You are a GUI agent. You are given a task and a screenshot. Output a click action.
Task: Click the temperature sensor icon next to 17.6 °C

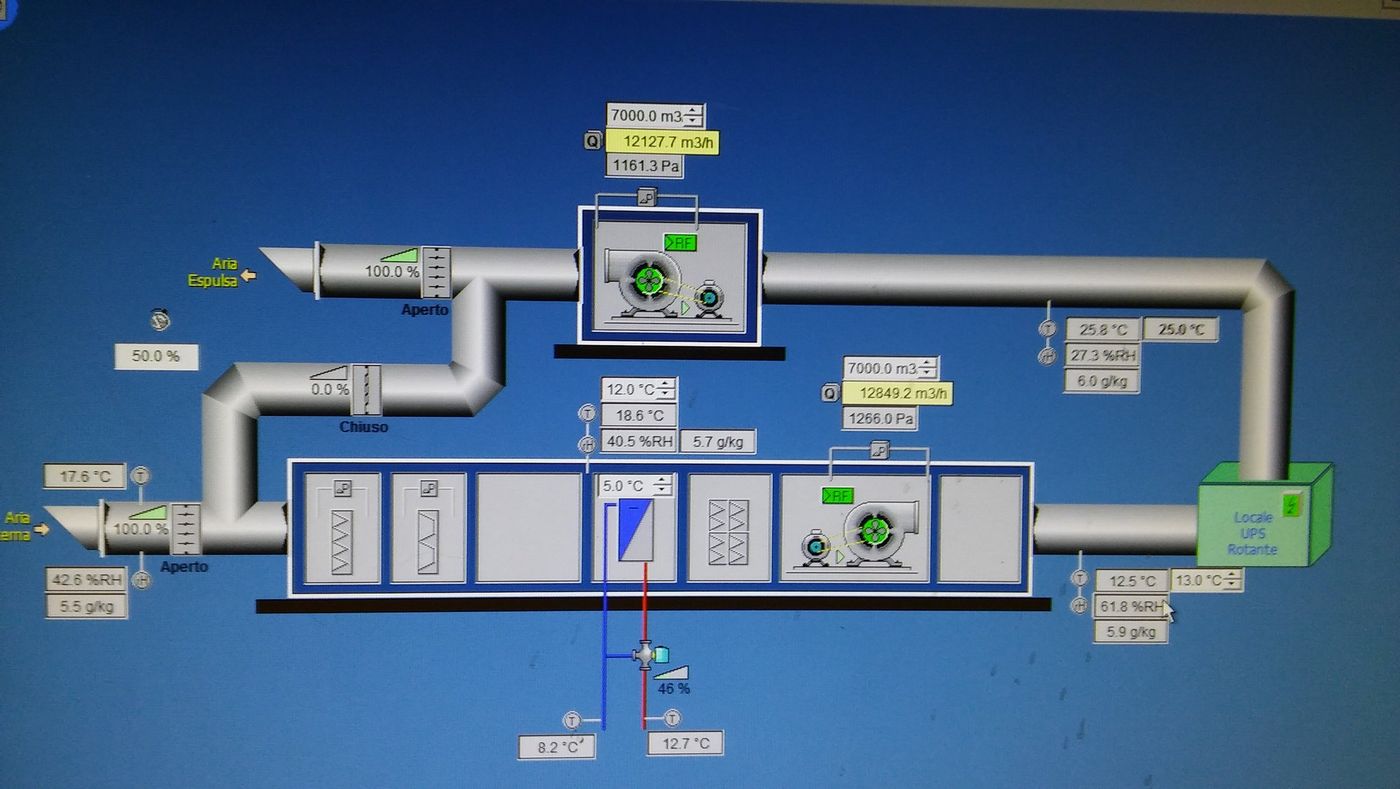pos(141,476)
